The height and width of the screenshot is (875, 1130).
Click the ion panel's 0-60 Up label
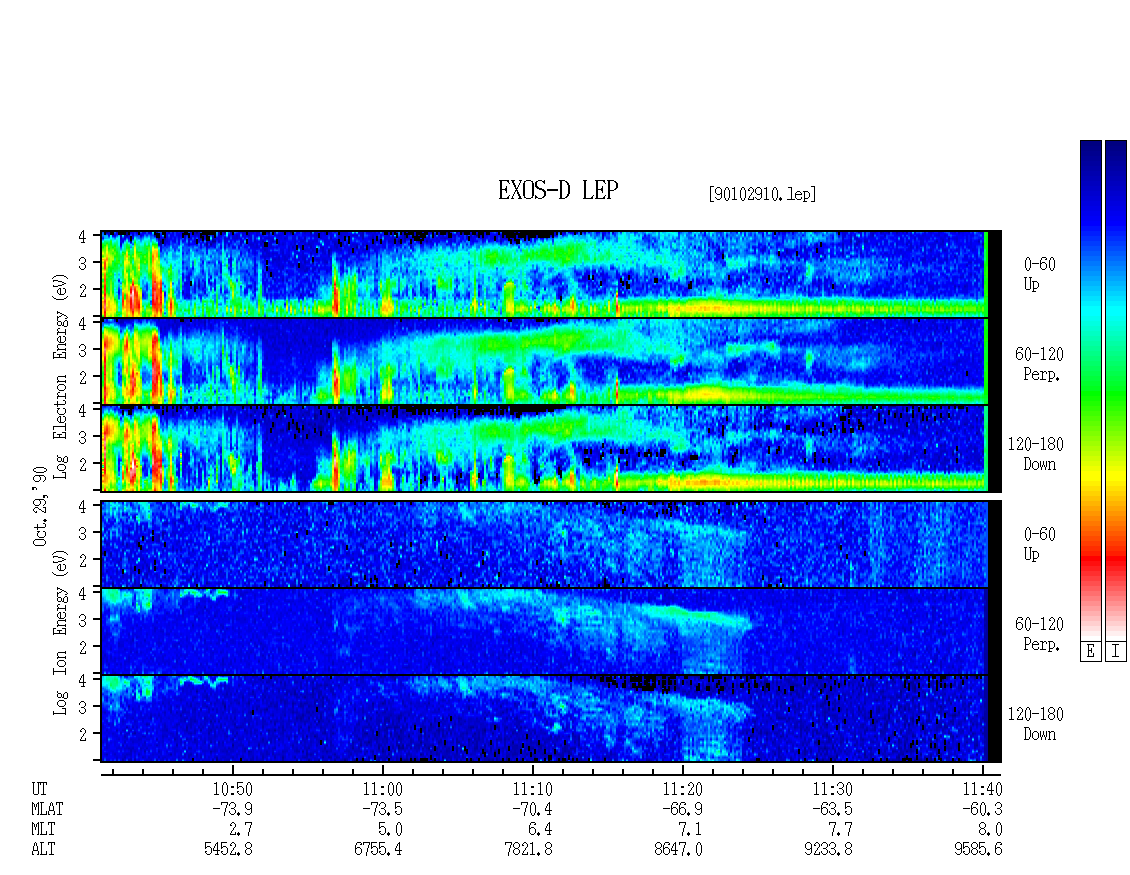pyautogui.click(x=1039, y=544)
